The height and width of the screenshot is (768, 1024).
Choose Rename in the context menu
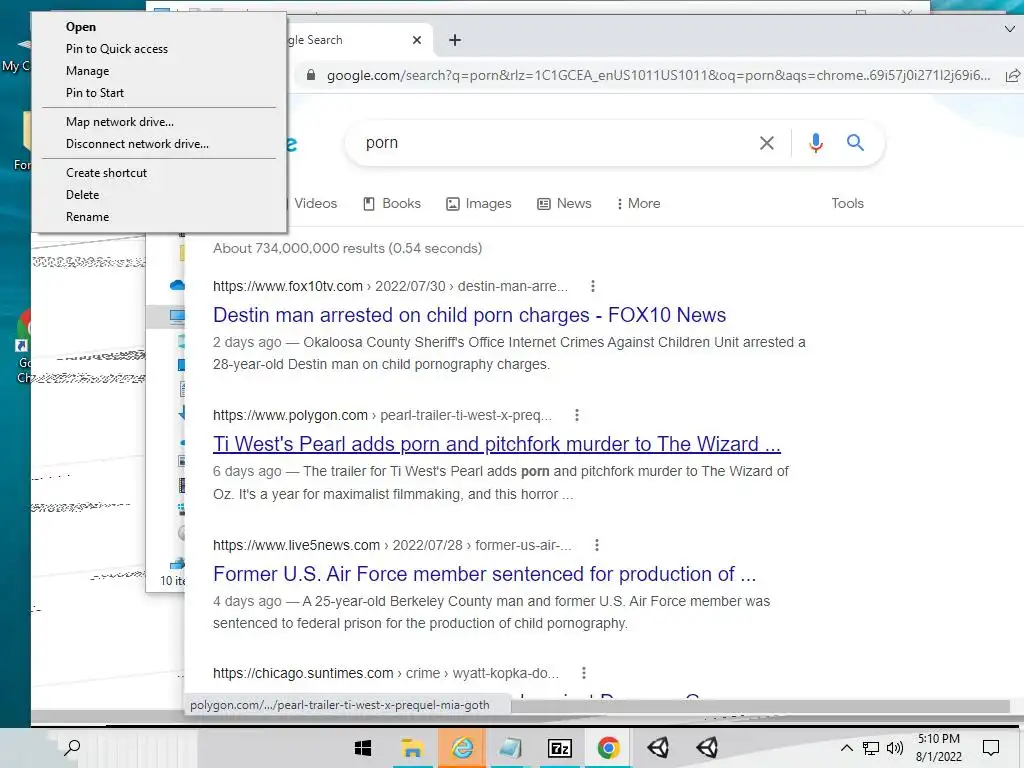point(88,217)
